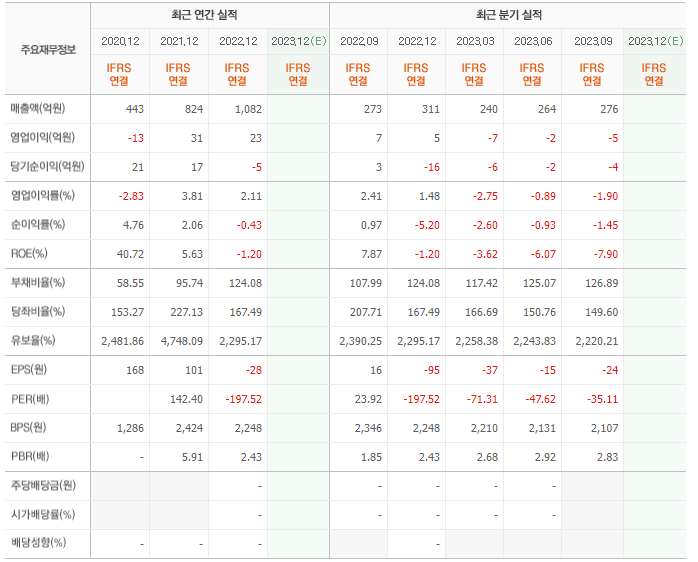Select the BPS(원) row label

28,428
